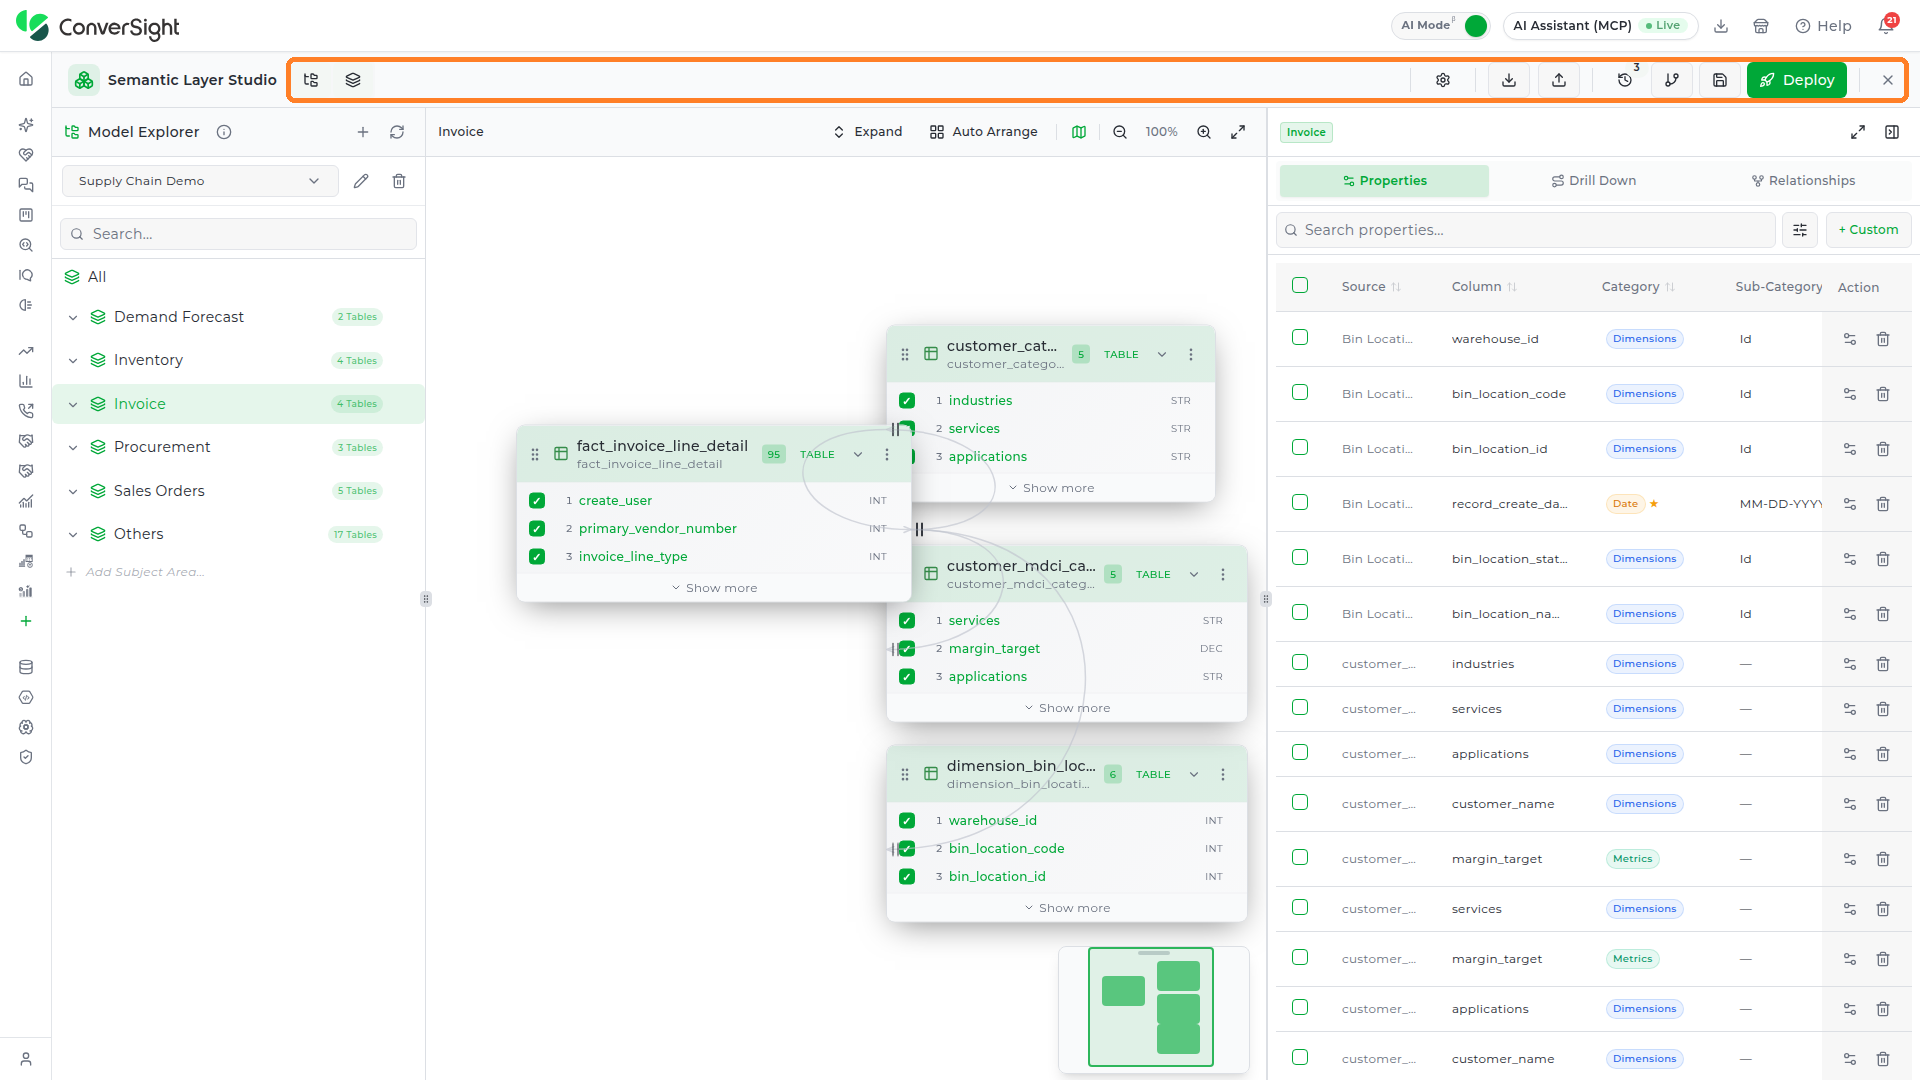Uncheck warehouse_id column in dimension_bin_loc table
This screenshot has height=1080, width=1920.
tap(907, 821)
